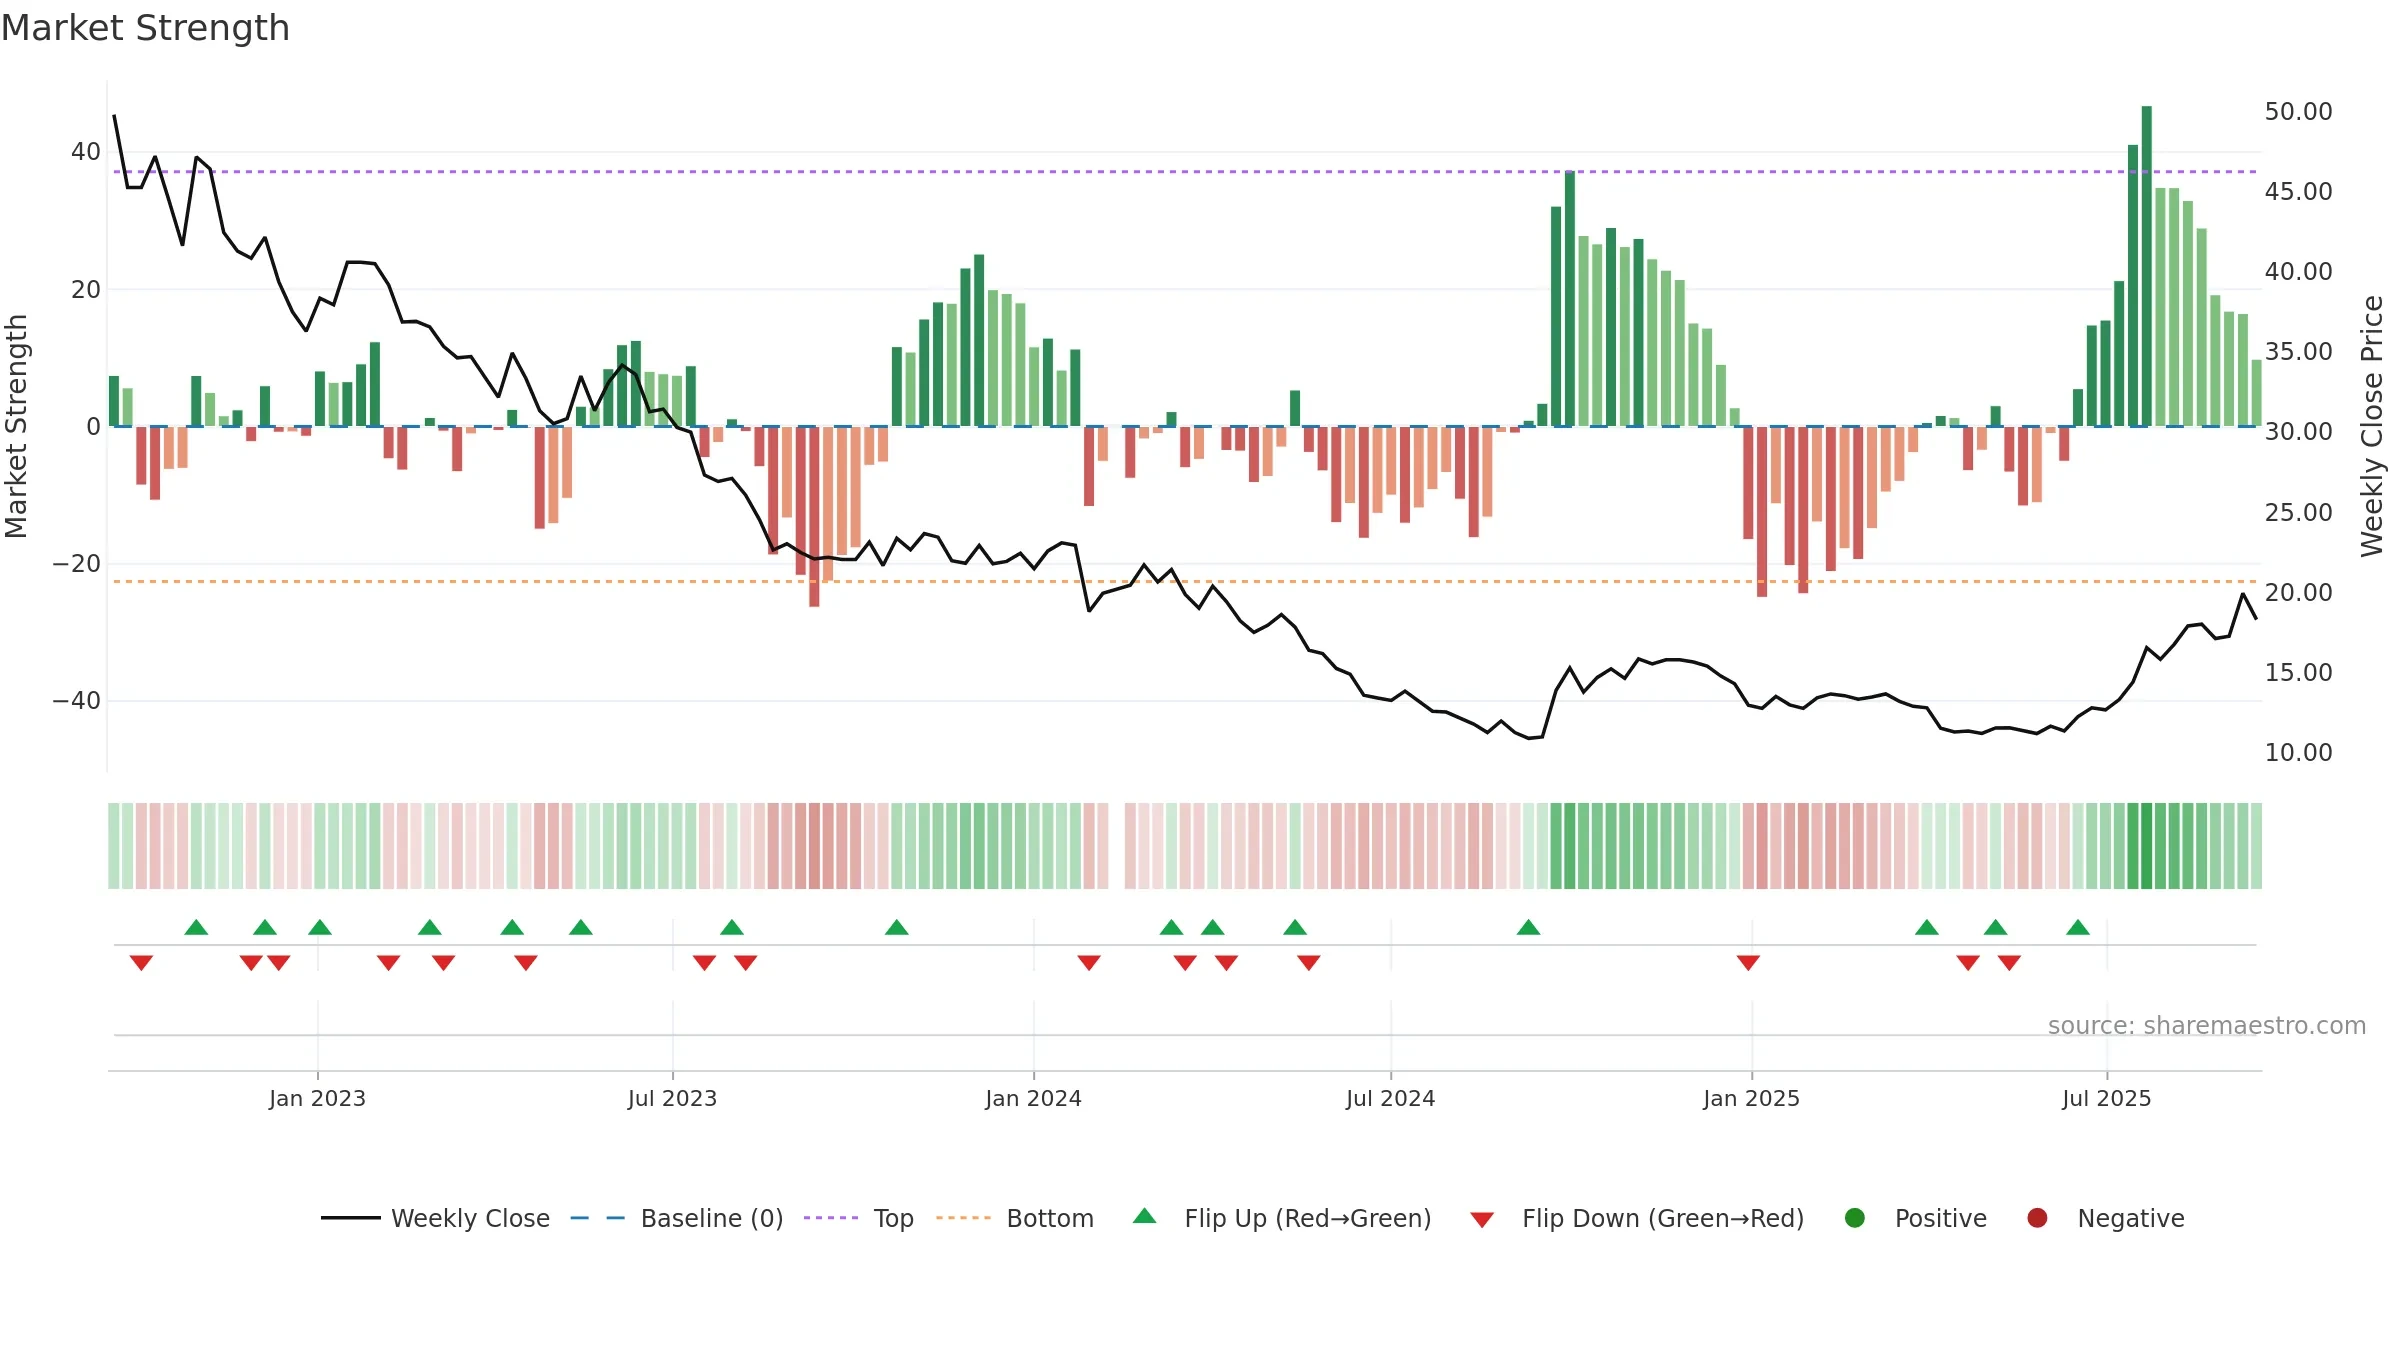The height and width of the screenshot is (1350, 2400).
Task: Click the red Negative circle icon
Action: coord(2037,1218)
